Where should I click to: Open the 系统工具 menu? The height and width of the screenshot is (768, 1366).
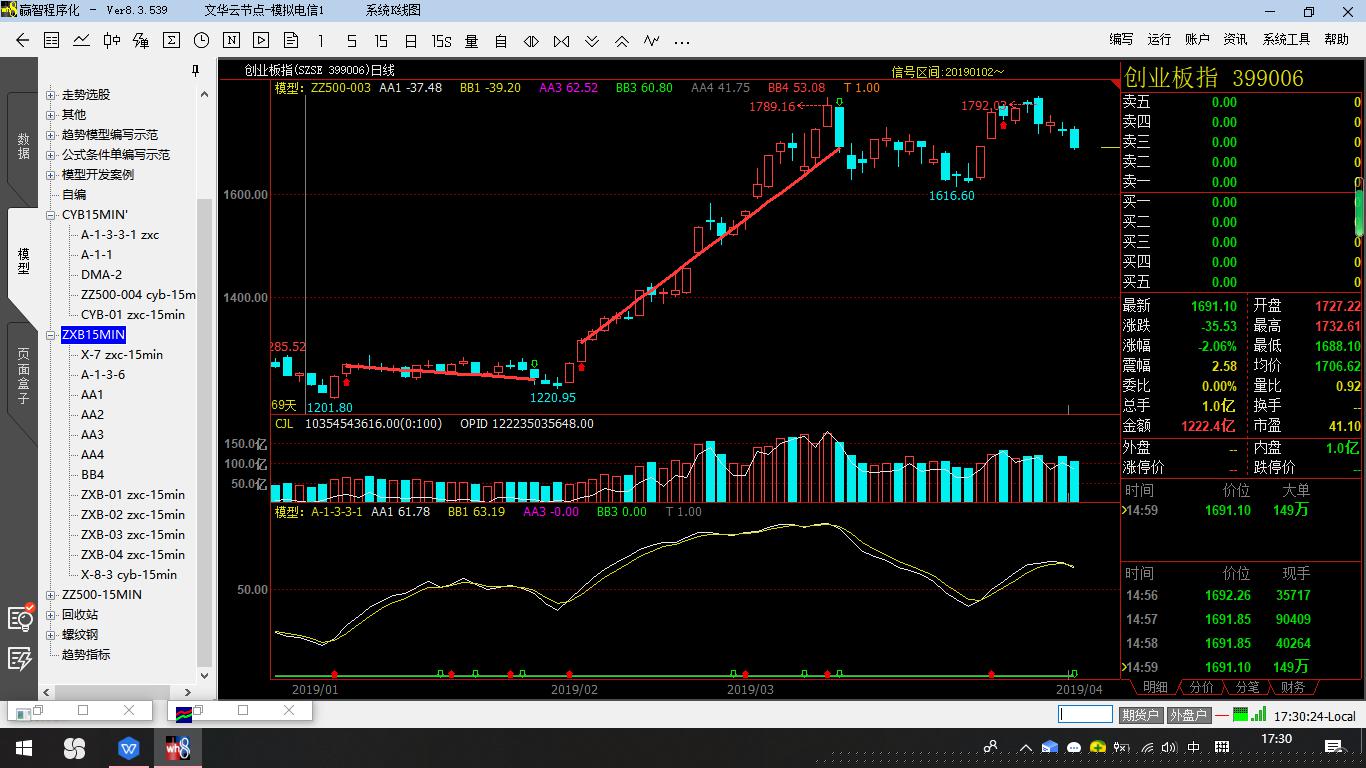(1286, 39)
